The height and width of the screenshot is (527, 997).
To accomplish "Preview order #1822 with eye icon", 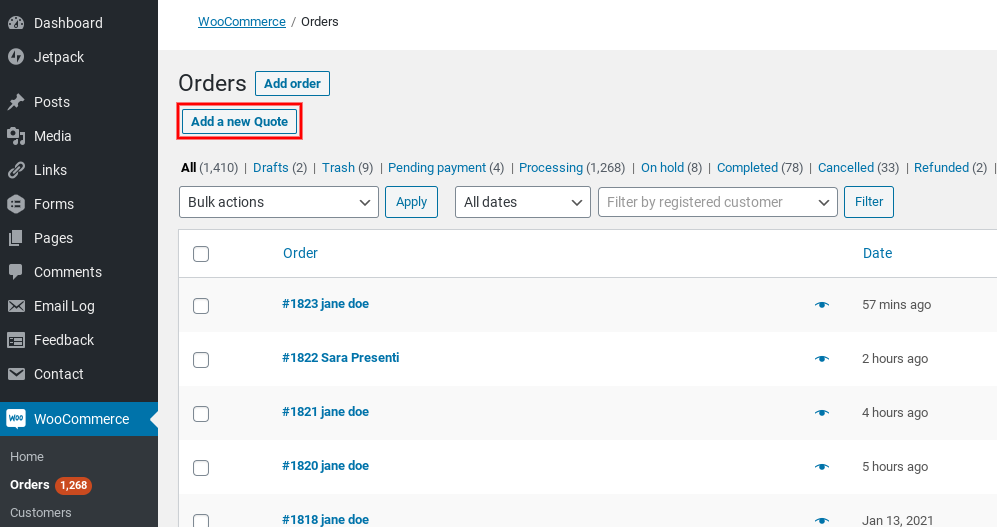I will click(x=822, y=359).
